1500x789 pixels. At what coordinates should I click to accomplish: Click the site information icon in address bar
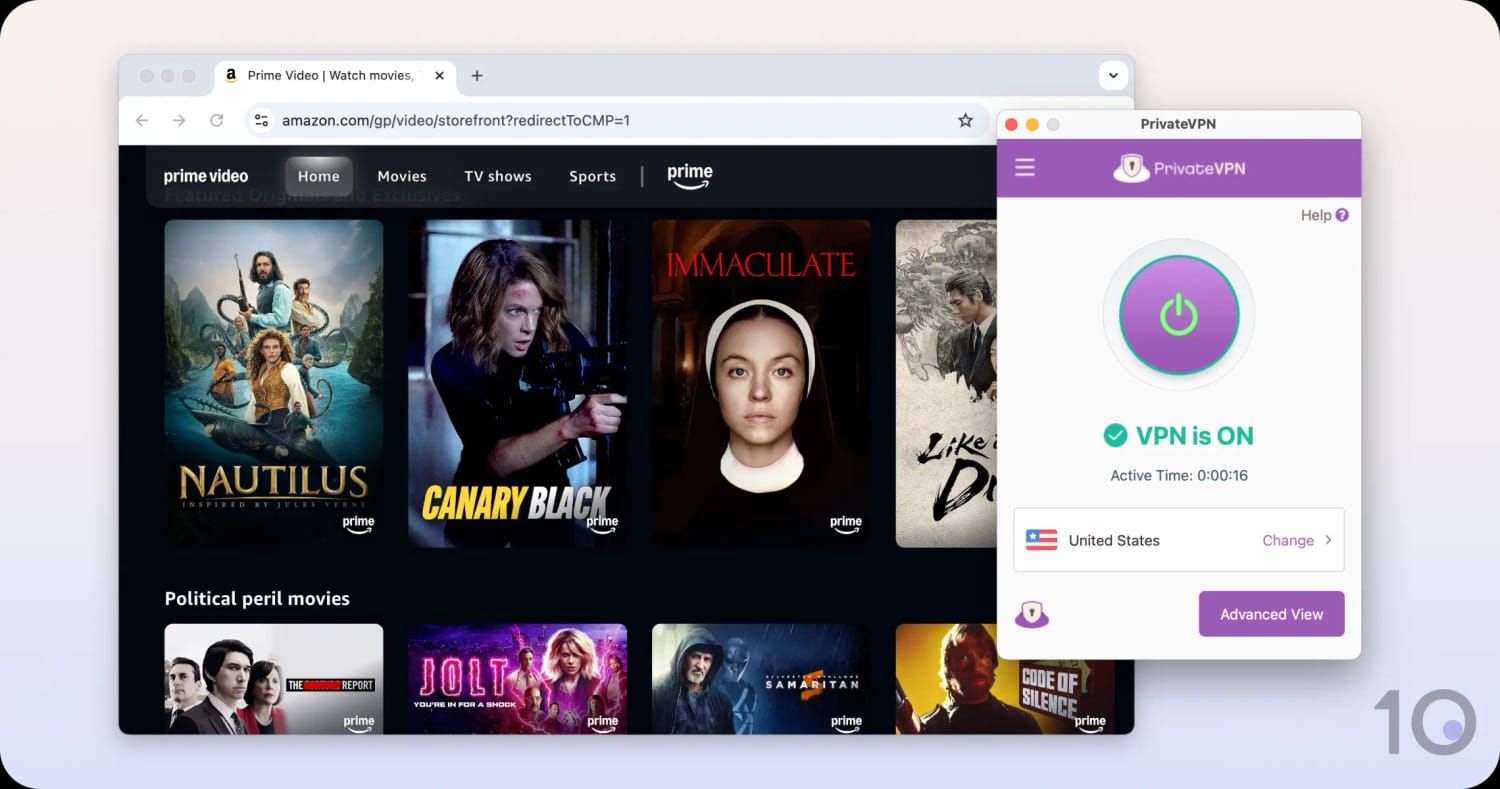coord(261,120)
